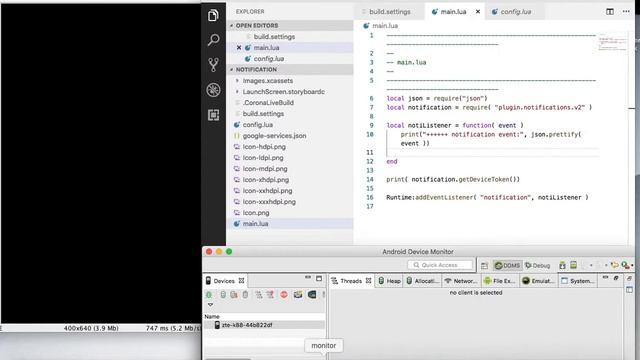The width and height of the screenshot is (640, 360).
Task: Open the editor More Actions ellipsis menu
Action: tap(626, 11)
